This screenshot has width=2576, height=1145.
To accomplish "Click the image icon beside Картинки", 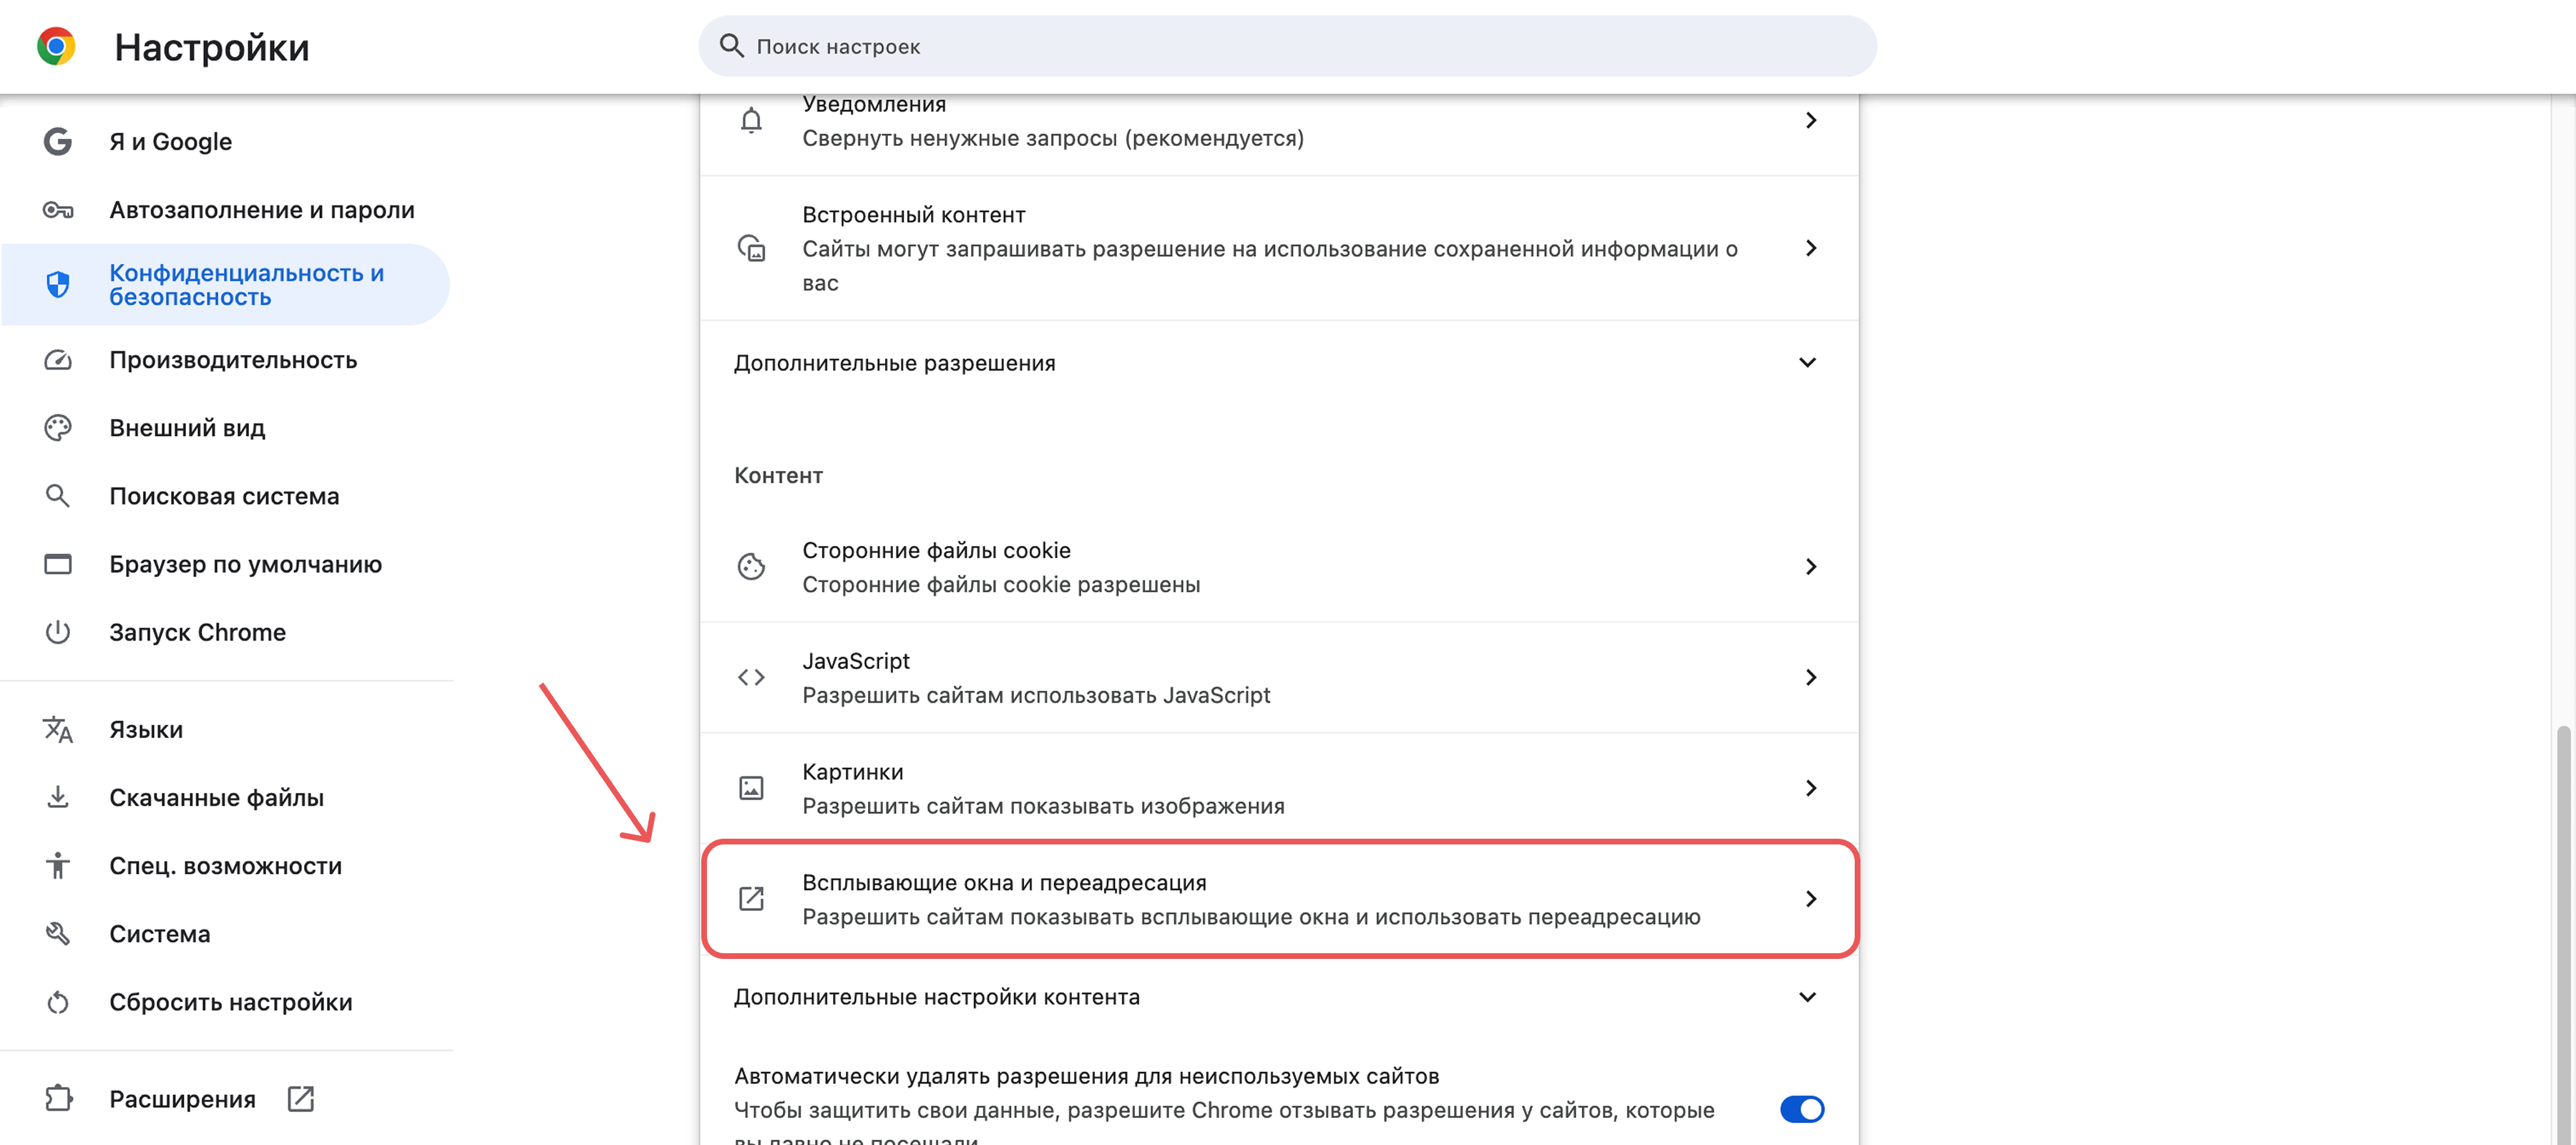I will coord(751,788).
